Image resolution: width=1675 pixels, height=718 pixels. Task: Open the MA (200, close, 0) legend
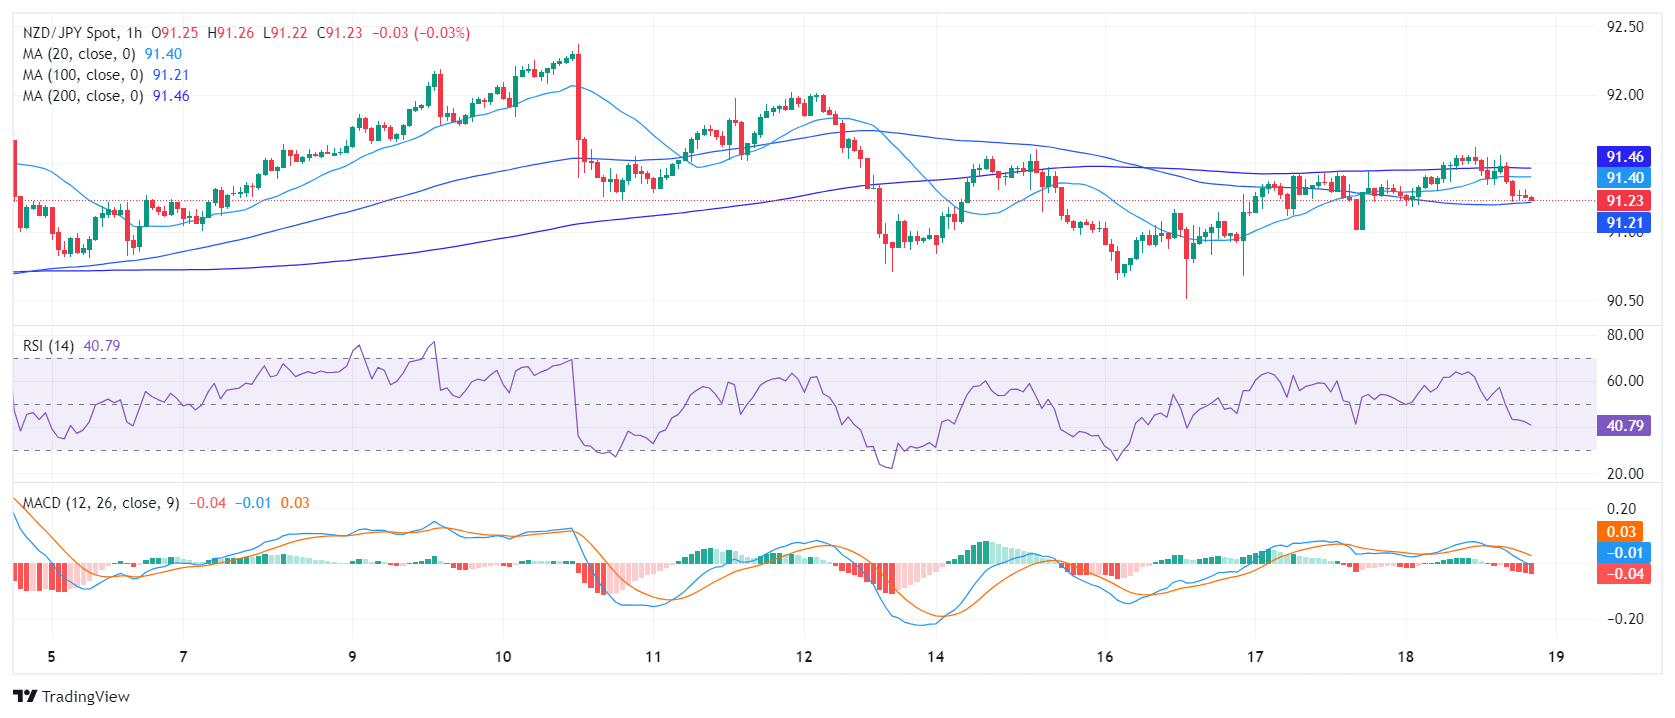(x=83, y=96)
